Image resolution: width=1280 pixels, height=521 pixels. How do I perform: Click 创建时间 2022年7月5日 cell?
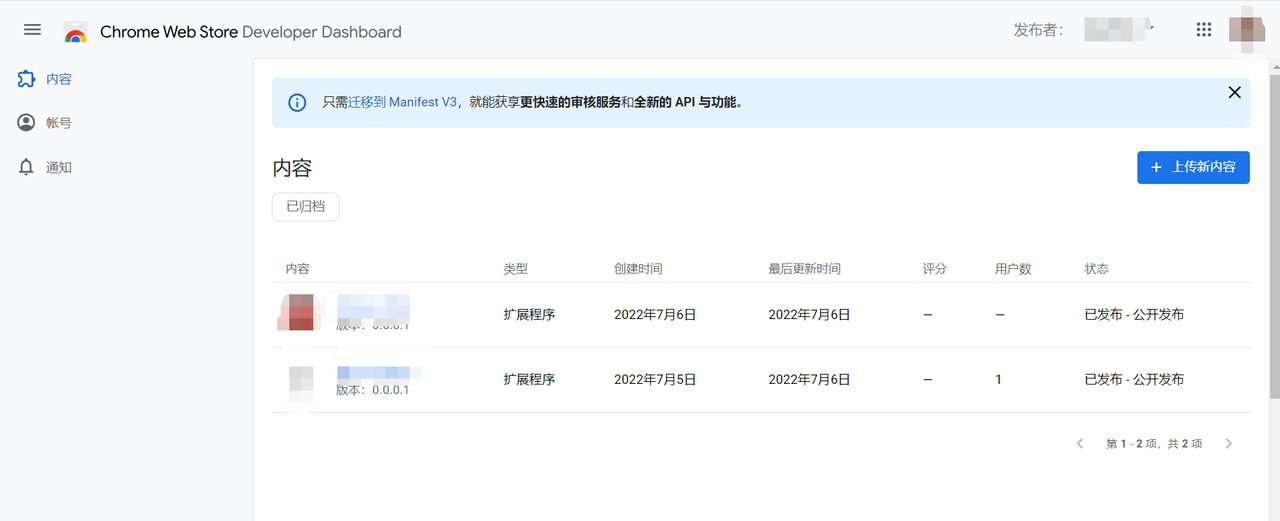655,380
